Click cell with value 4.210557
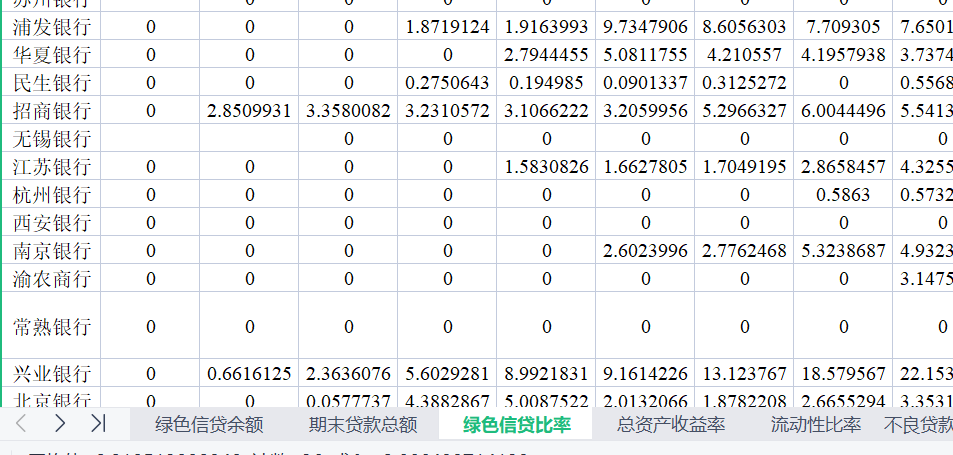The height and width of the screenshot is (455, 953). (x=745, y=55)
